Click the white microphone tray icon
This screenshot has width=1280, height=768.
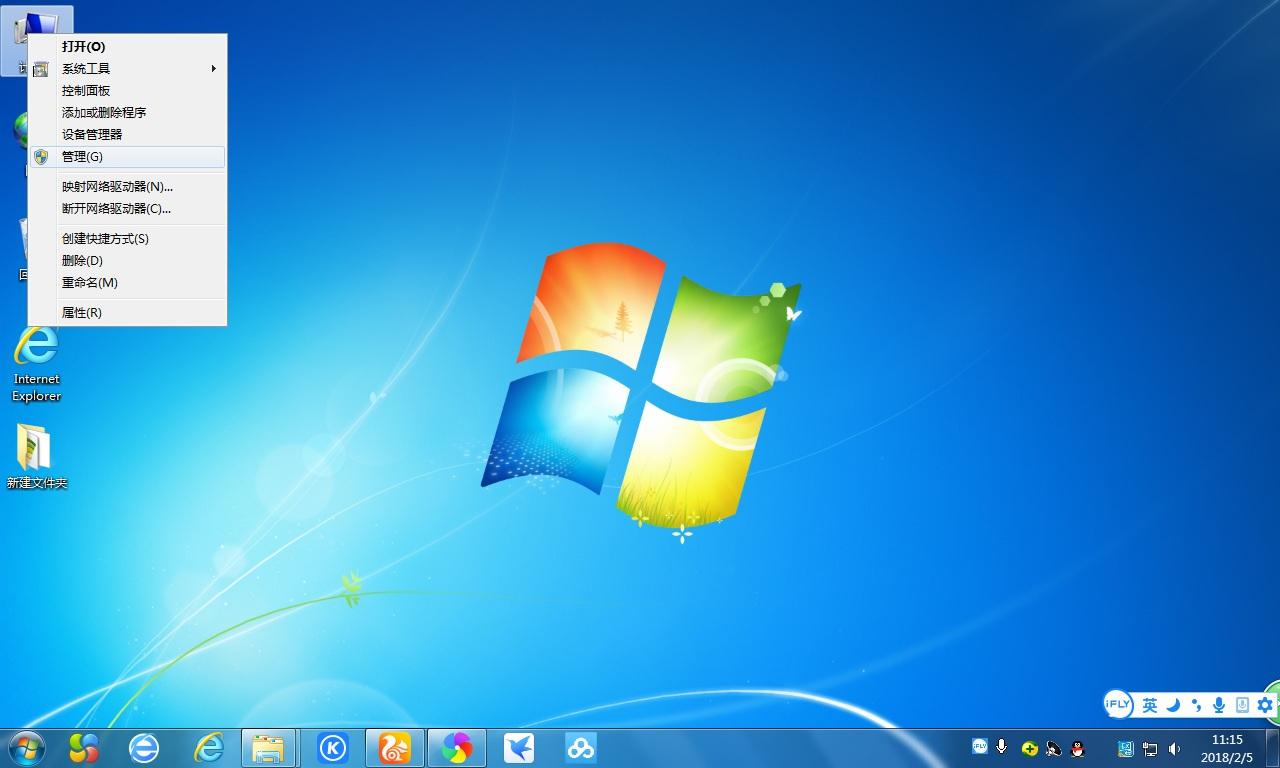1002,747
